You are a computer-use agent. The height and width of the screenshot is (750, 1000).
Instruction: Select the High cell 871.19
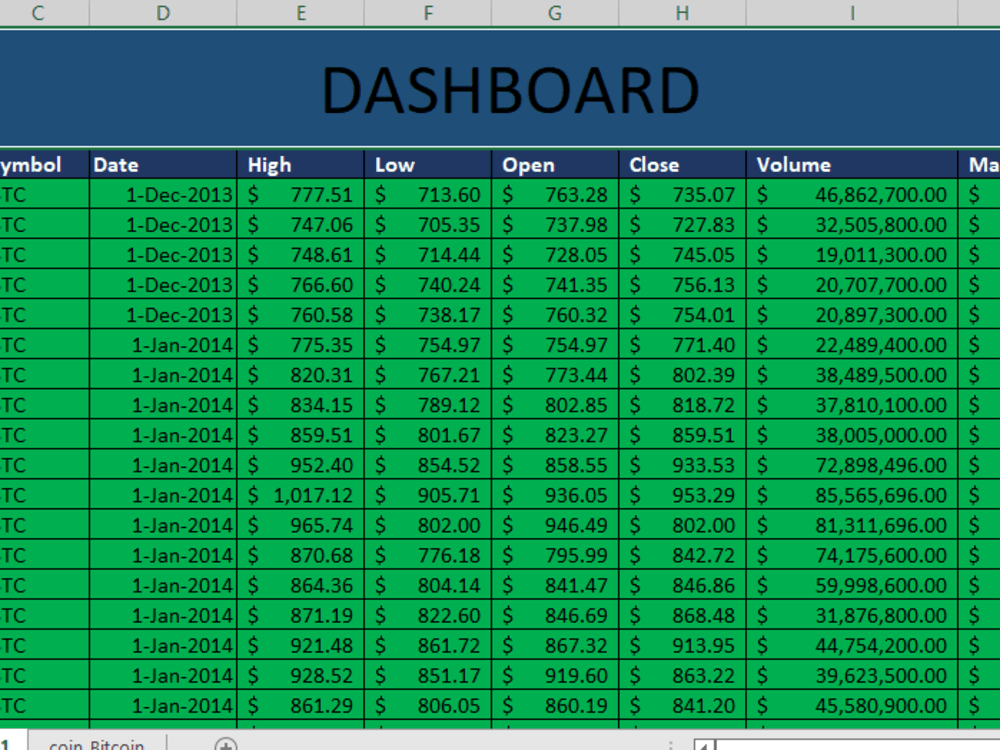[x=301, y=615]
